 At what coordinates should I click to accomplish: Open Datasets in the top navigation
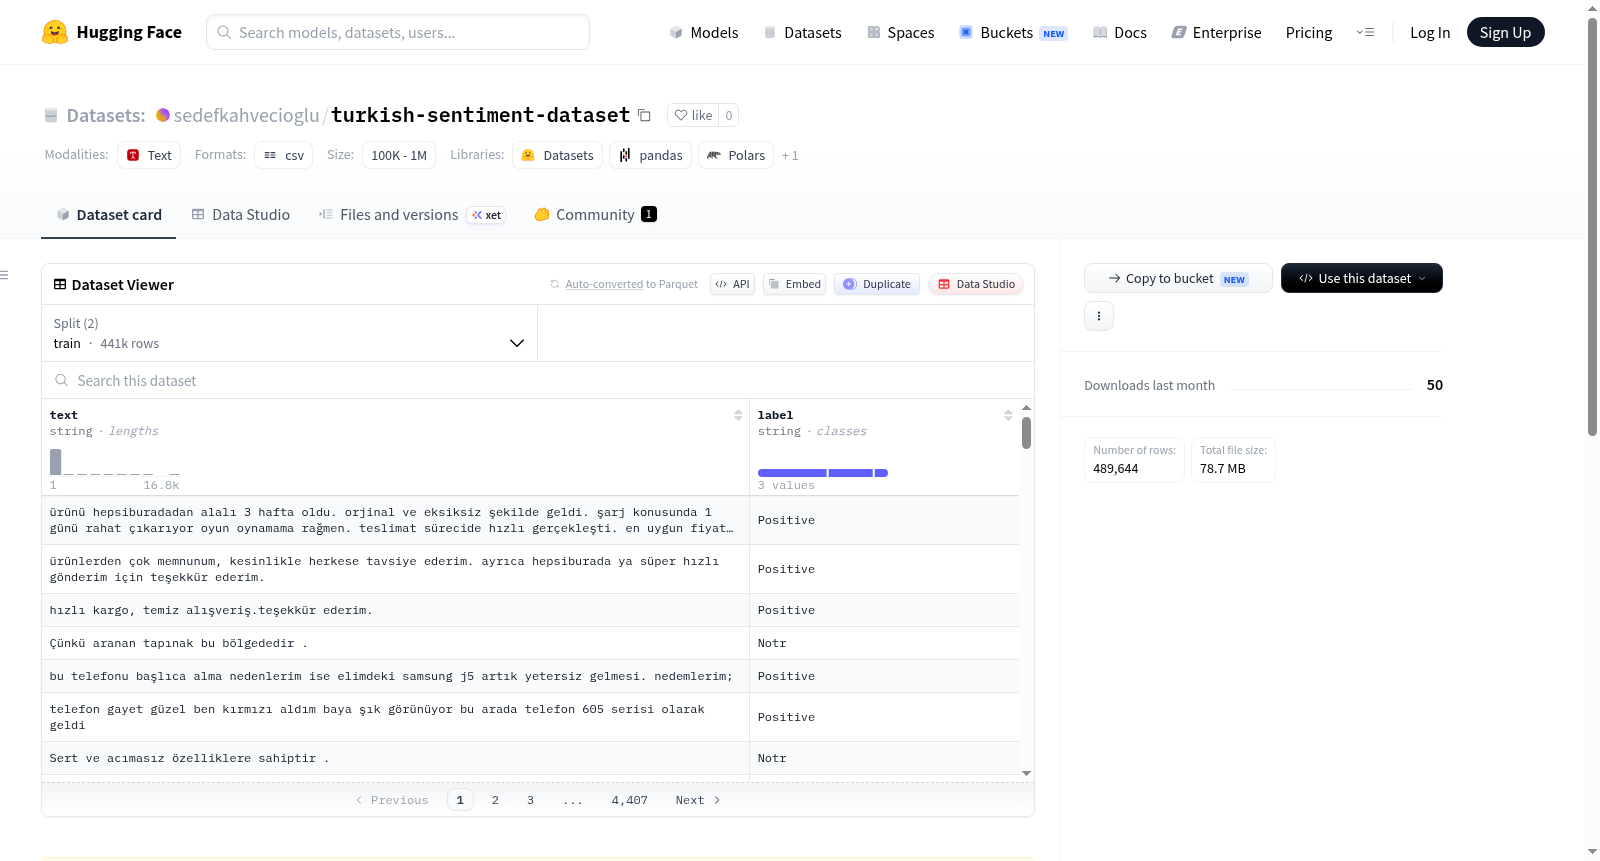coord(803,33)
